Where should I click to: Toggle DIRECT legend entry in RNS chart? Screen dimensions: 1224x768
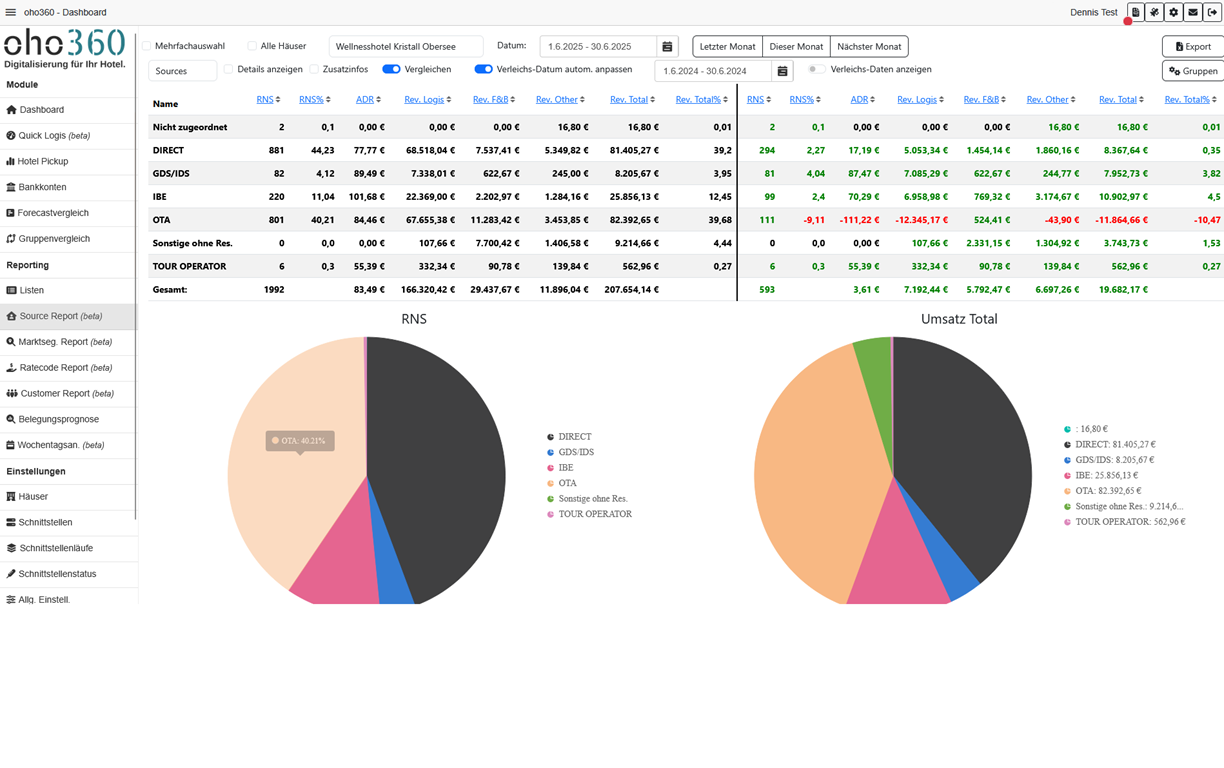click(569, 437)
